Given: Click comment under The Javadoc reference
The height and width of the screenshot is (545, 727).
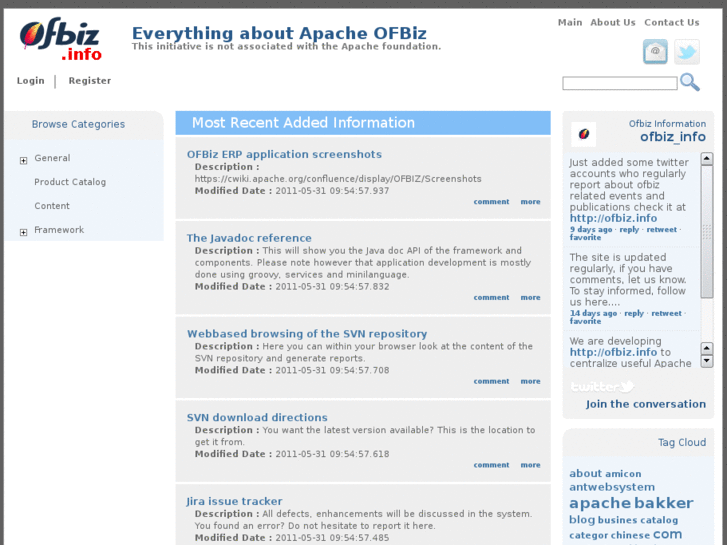Looking at the screenshot, I should point(491,297).
